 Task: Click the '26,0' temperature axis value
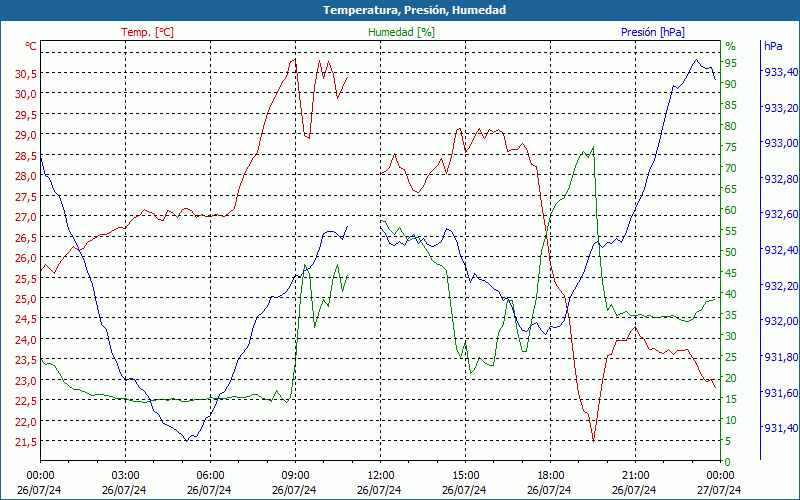click(x=26, y=258)
